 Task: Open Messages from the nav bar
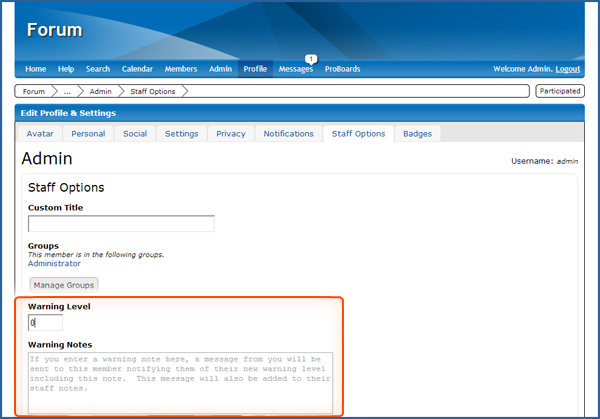point(295,69)
